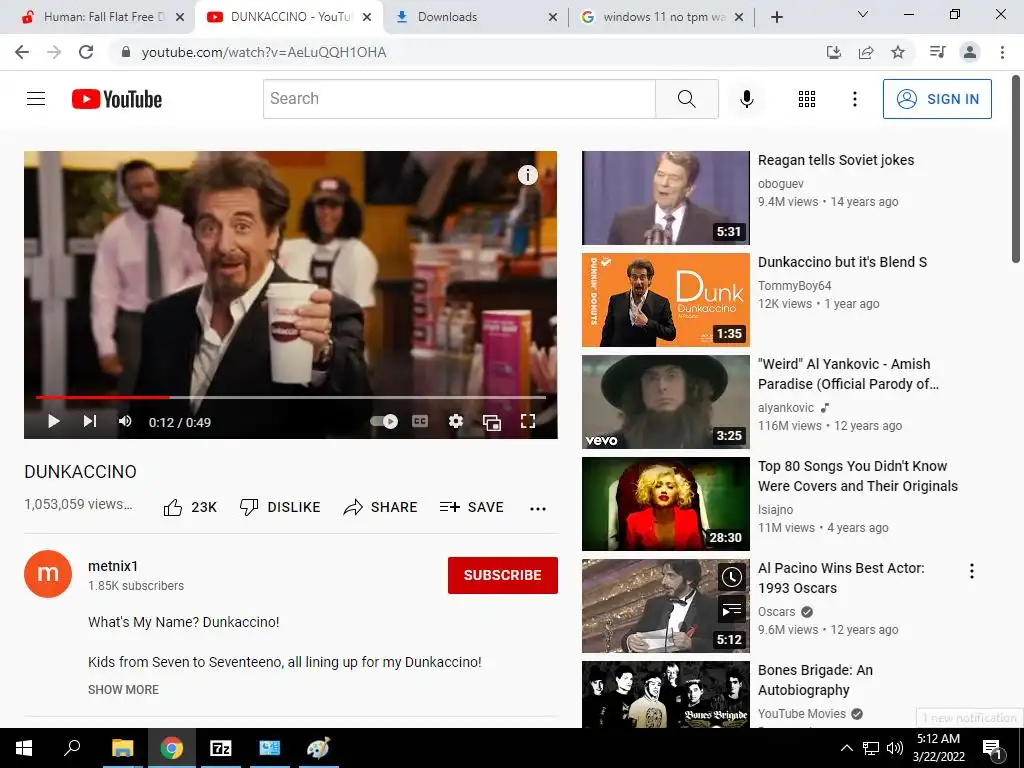Open Chrome tab search dropdown

click(x=863, y=14)
